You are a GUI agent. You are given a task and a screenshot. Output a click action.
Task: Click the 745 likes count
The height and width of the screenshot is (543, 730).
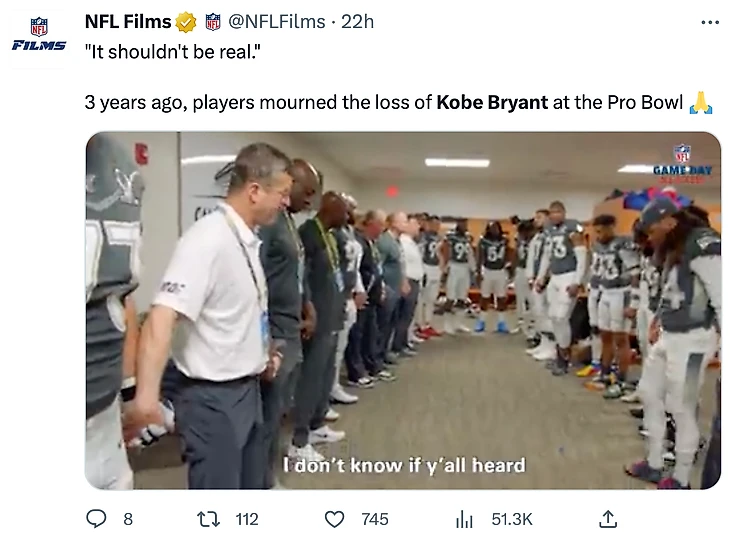coord(374,518)
